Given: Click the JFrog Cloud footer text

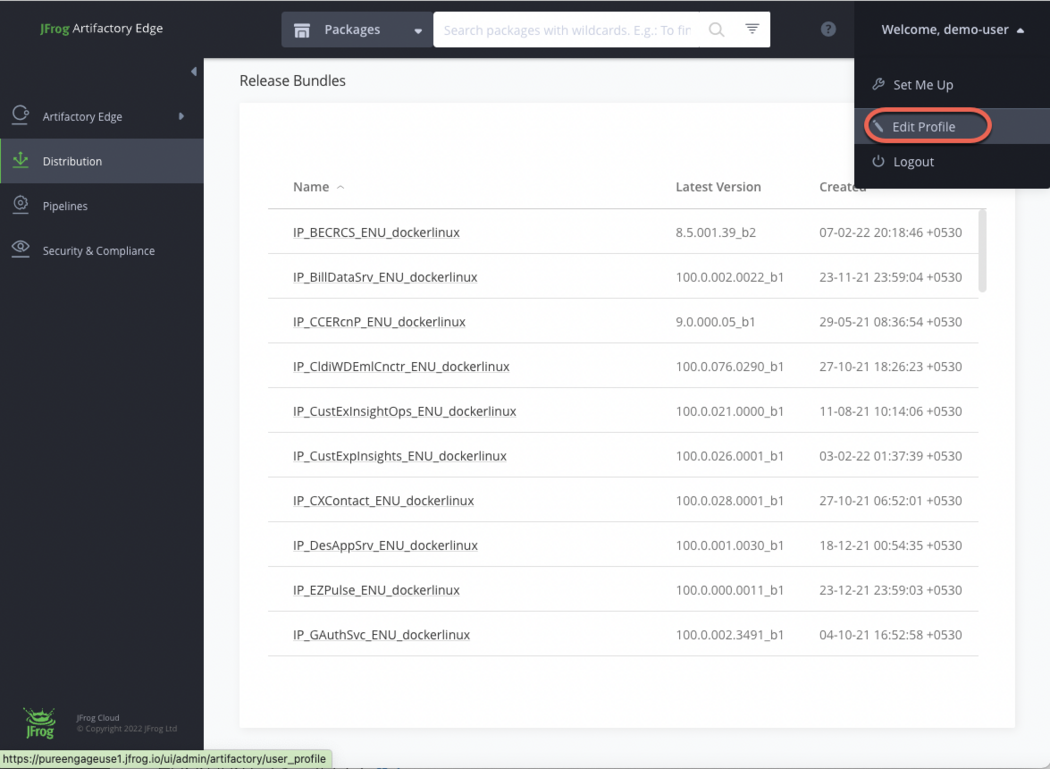Looking at the screenshot, I should (98, 717).
